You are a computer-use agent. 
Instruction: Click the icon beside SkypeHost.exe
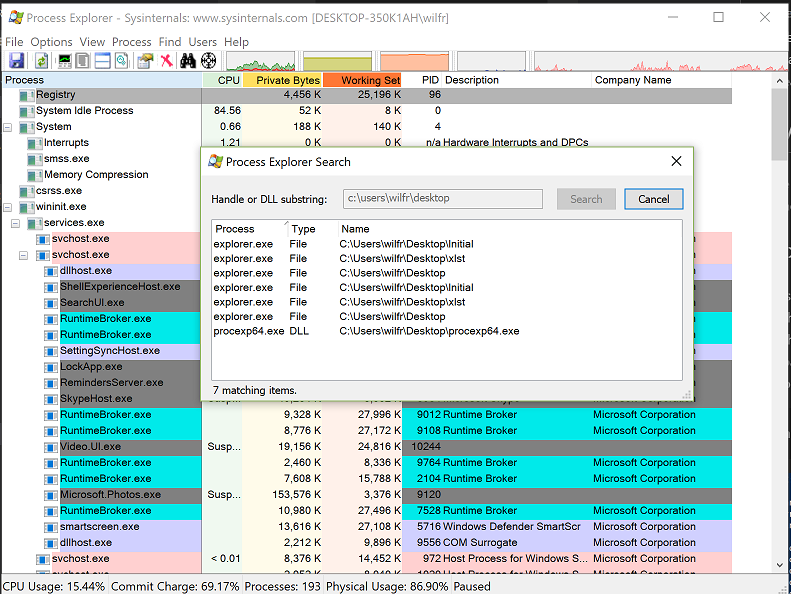tap(50, 399)
